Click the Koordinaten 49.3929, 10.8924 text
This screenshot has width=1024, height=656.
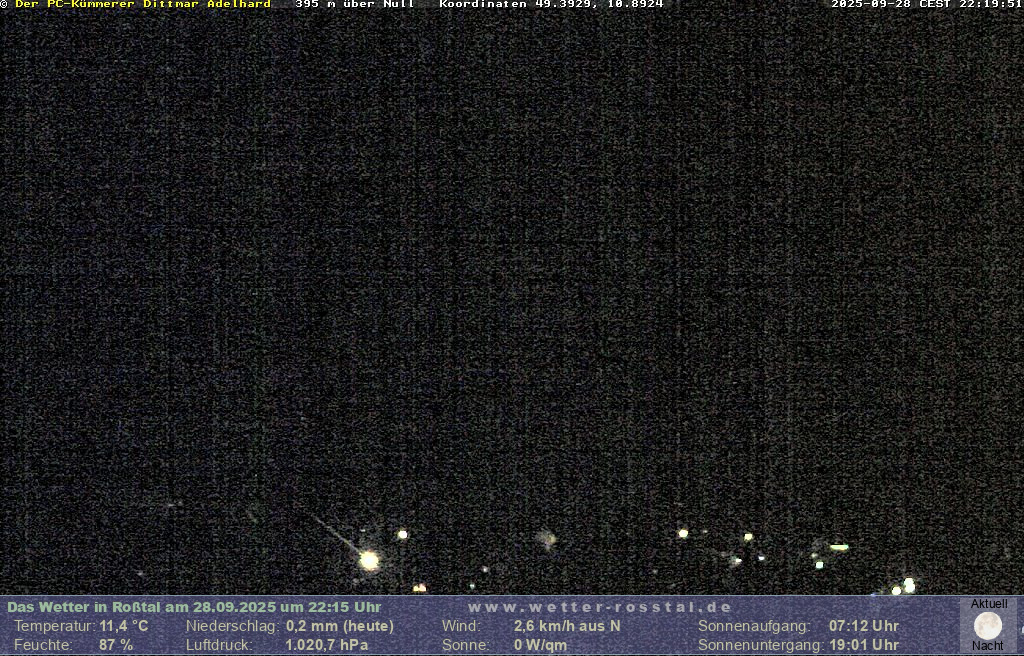tap(551, 4)
